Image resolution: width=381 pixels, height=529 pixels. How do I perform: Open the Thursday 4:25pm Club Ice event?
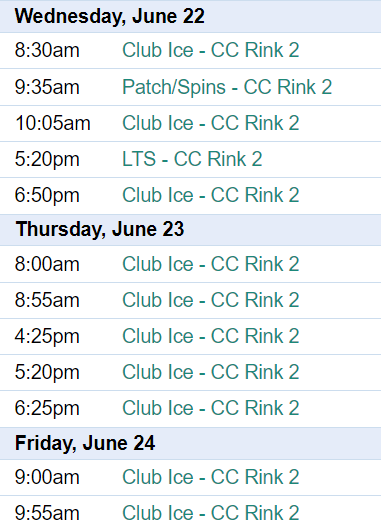211,336
